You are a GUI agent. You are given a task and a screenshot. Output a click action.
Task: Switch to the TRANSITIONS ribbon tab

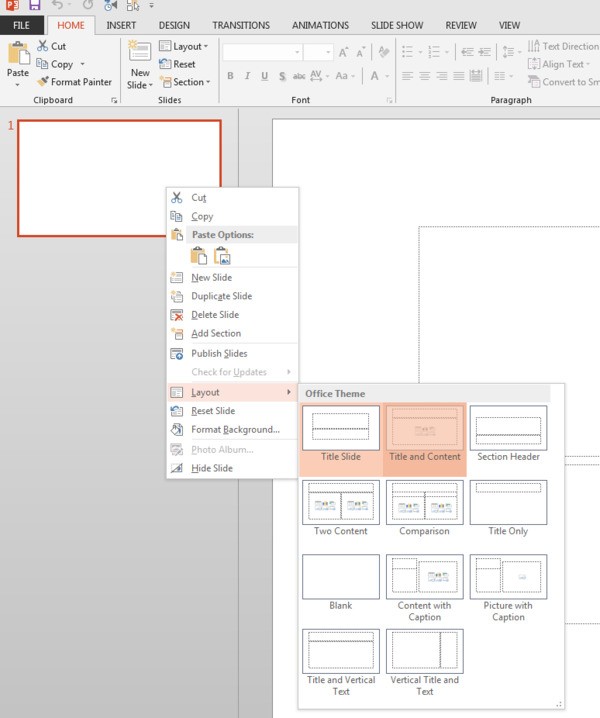[x=238, y=25]
